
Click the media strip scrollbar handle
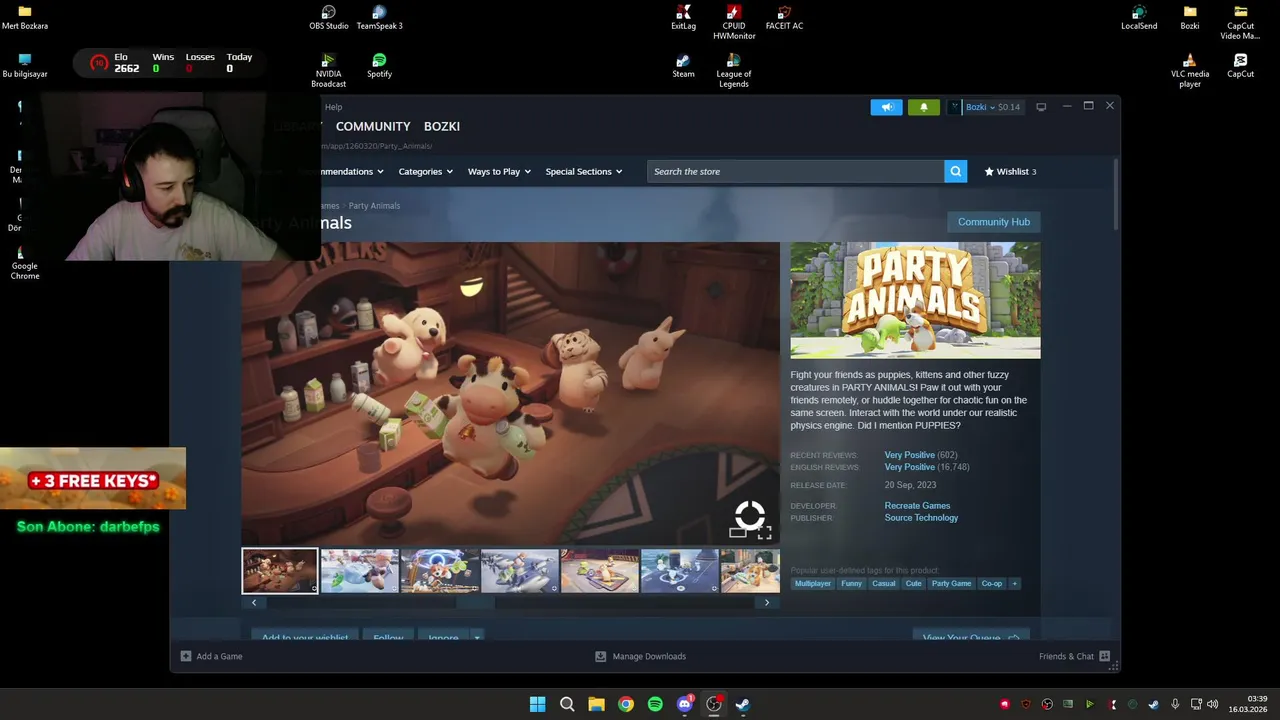[475, 602]
